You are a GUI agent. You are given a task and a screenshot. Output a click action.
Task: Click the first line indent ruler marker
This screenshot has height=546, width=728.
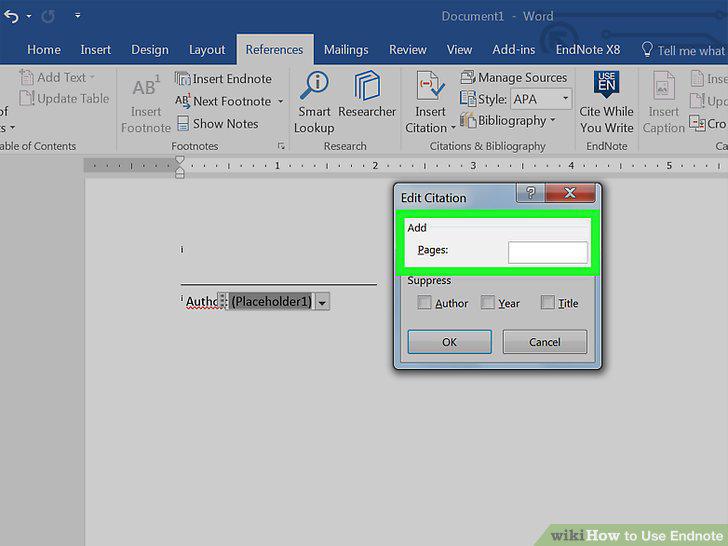[x=180, y=161]
